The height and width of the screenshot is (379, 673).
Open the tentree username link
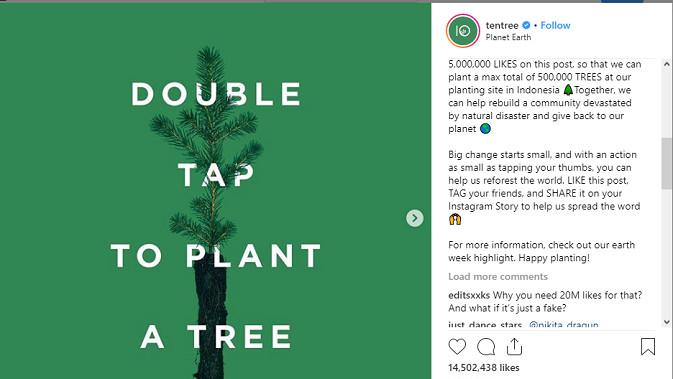(x=502, y=25)
